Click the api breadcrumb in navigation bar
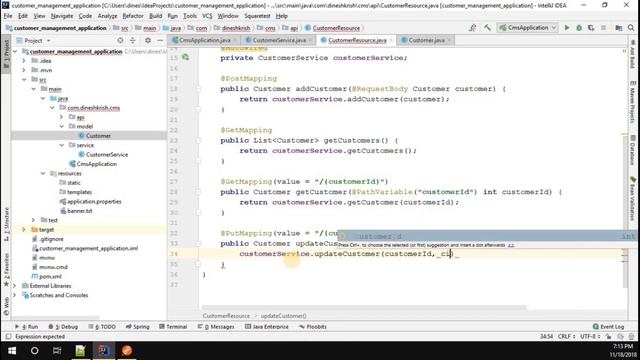This screenshot has height=360, width=640. 291,28
